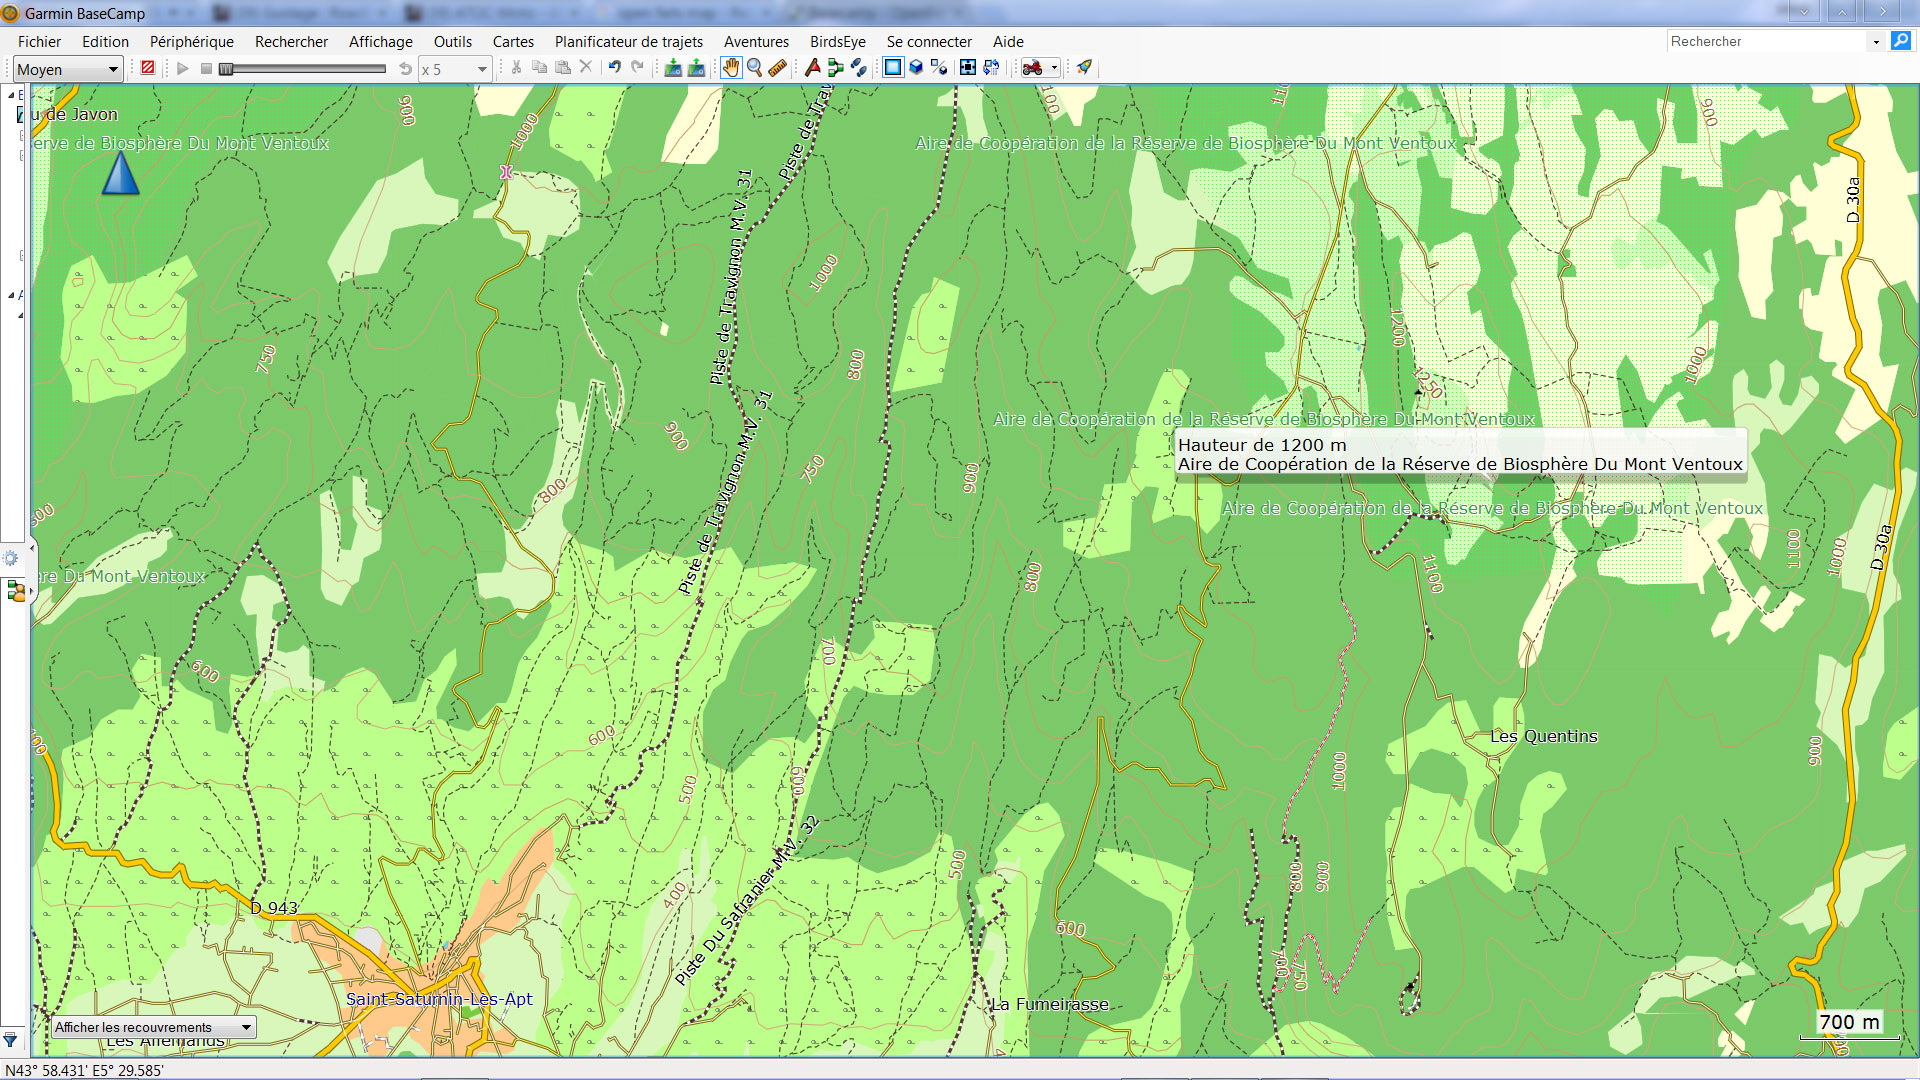Viewport: 1920px width, 1080px height.
Task: Select the New Waypoint flag tool
Action: coord(813,68)
